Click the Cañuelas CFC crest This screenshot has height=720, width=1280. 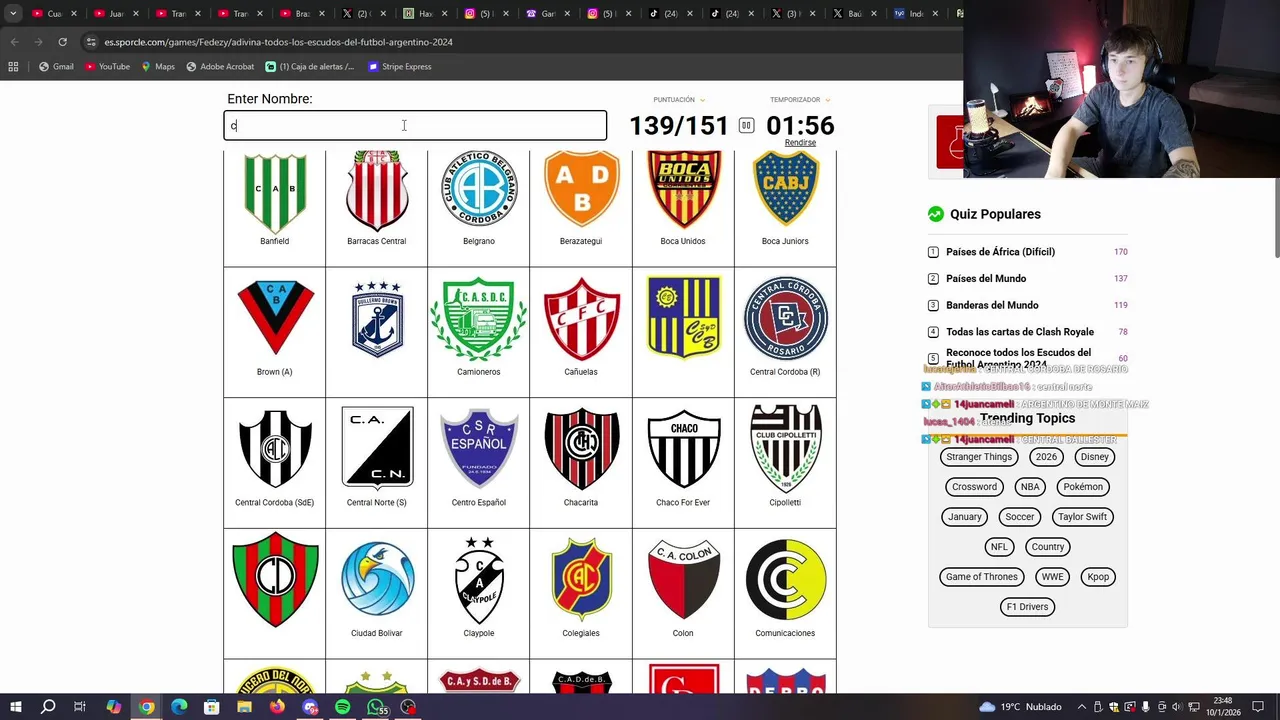[x=581, y=318]
